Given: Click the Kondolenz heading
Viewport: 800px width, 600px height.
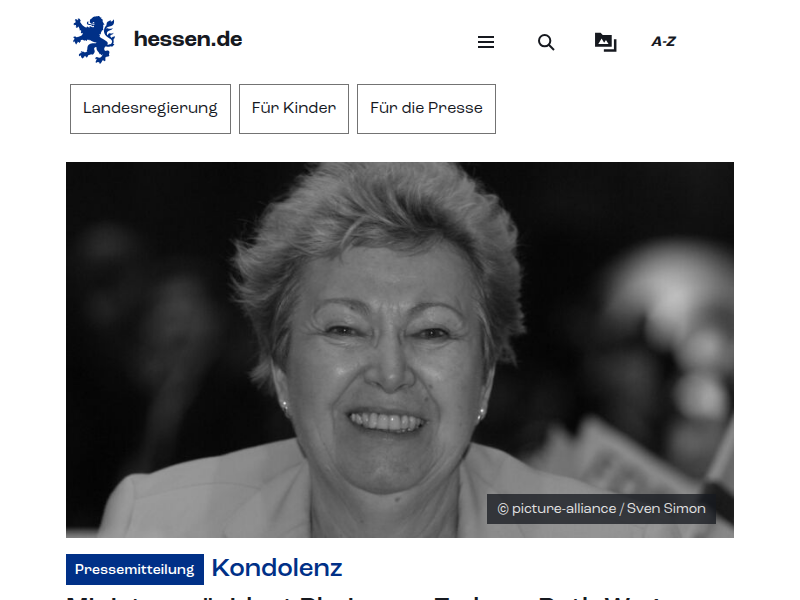Looking at the screenshot, I should pos(277,568).
